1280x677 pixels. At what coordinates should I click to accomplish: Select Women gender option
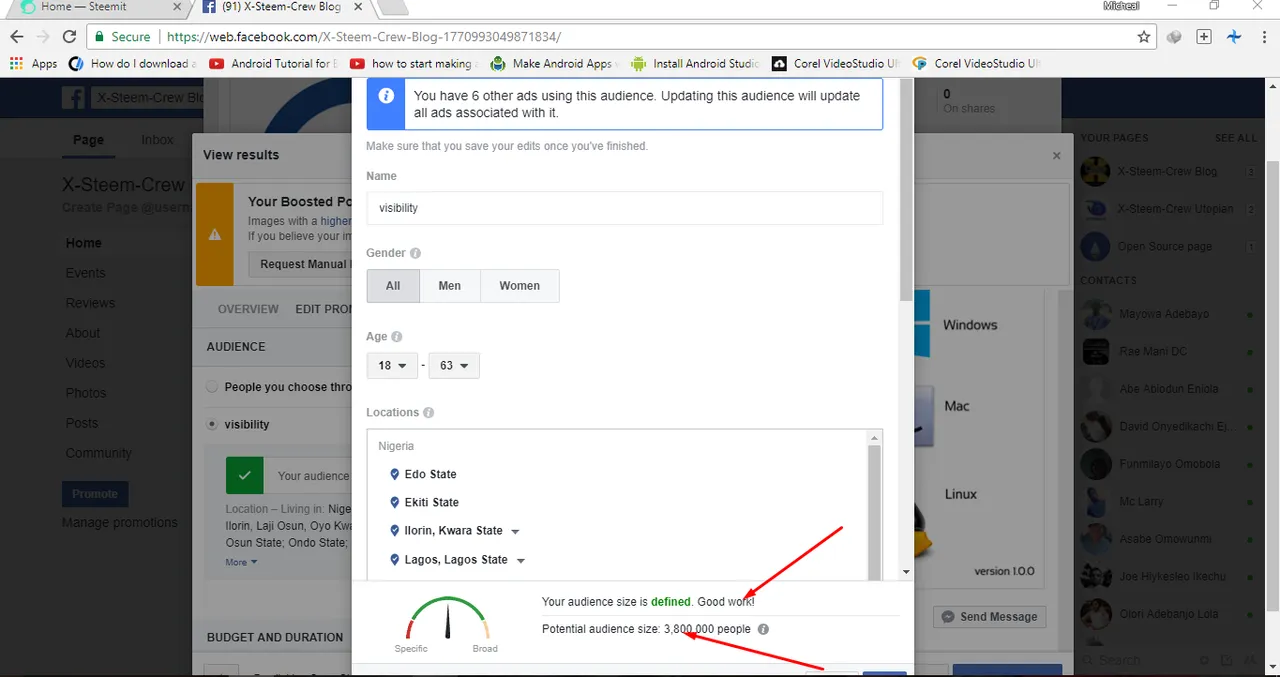tap(520, 286)
